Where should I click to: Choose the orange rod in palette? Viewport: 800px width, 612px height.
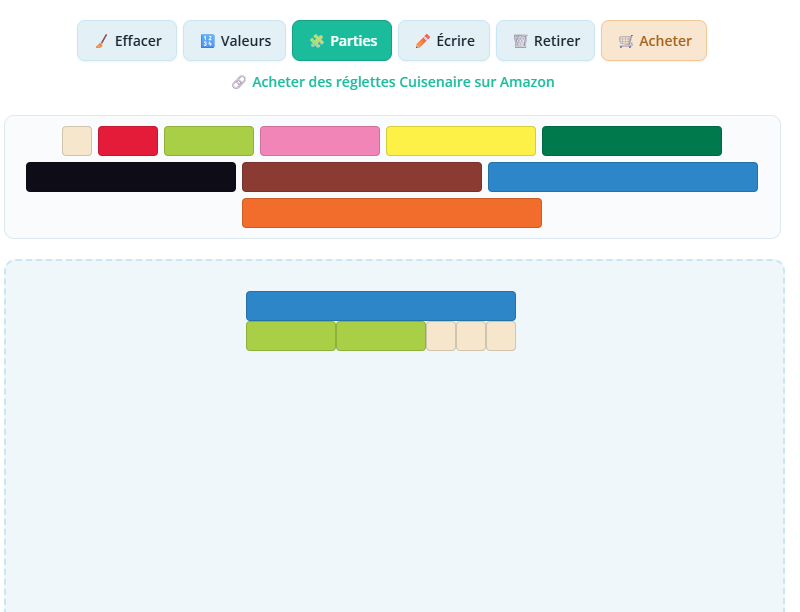(392, 213)
